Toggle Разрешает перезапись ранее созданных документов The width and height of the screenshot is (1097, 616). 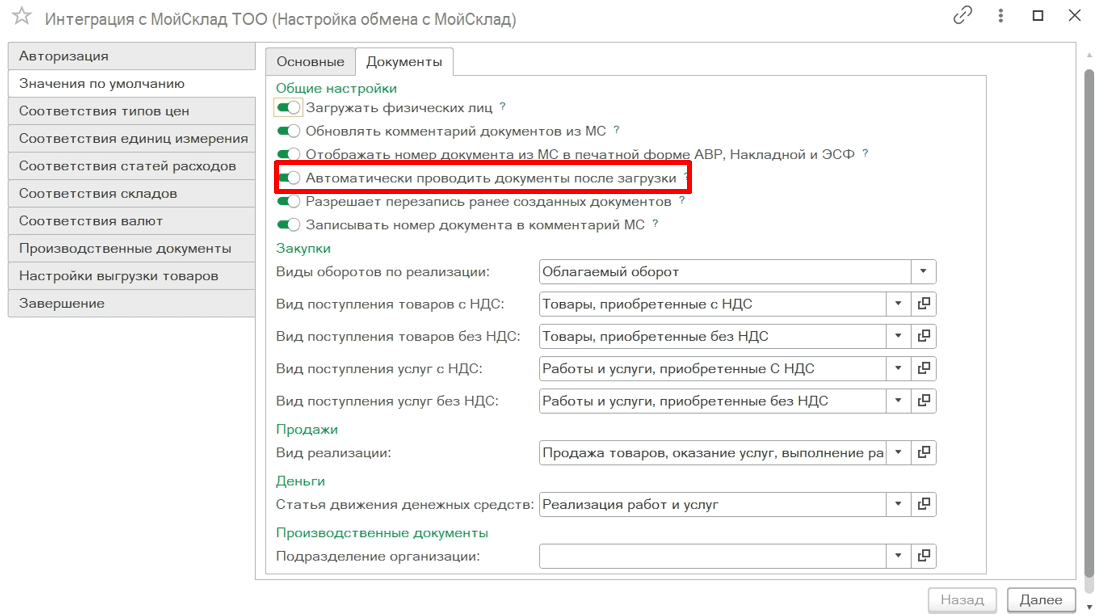(288, 202)
